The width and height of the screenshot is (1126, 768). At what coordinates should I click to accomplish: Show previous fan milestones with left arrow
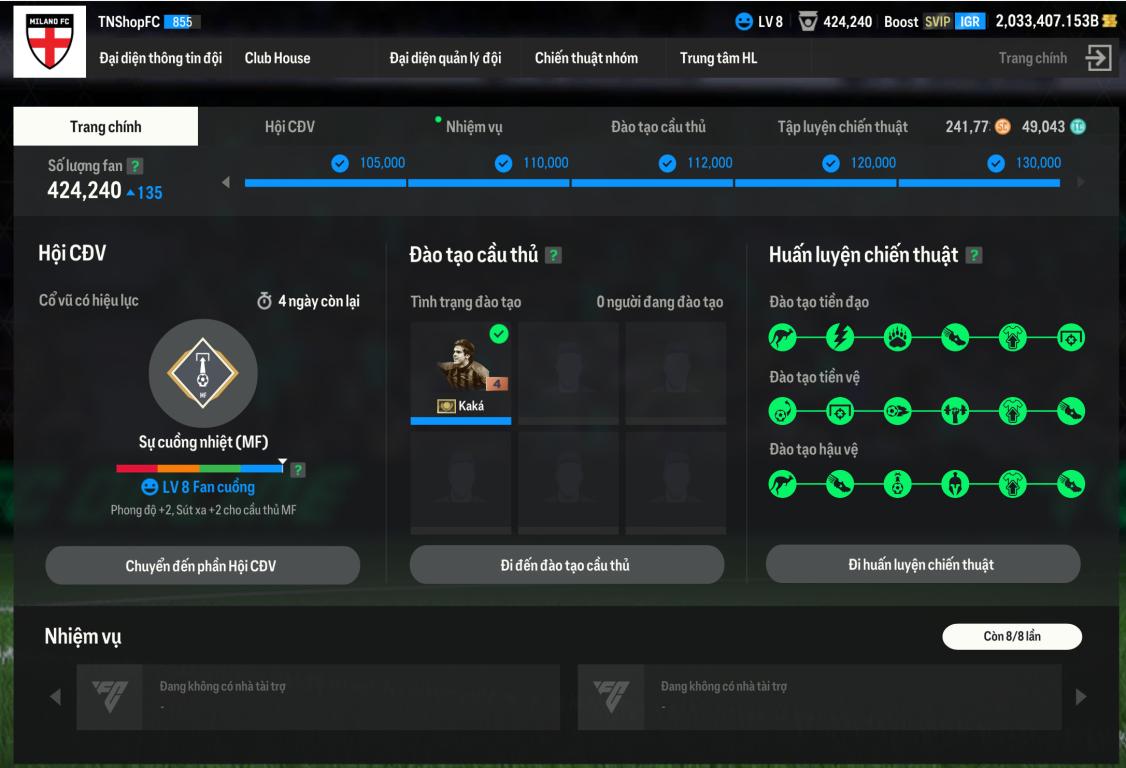(225, 182)
